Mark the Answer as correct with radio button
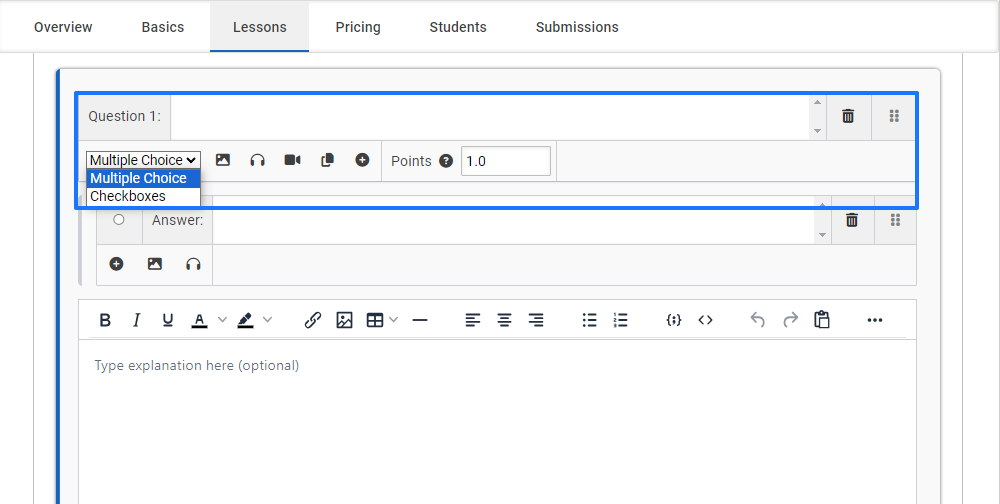1000x504 pixels. [119, 219]
